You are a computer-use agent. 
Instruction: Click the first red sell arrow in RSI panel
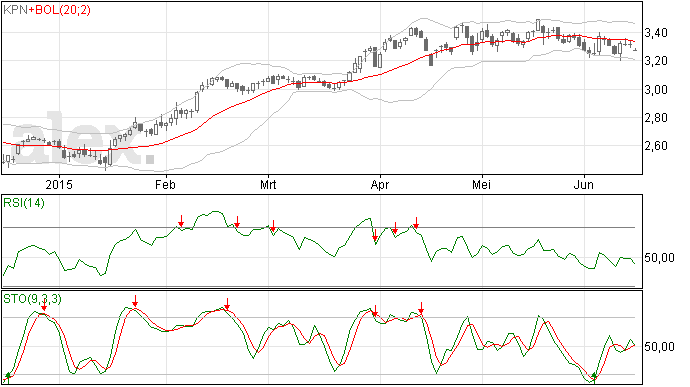coord(181,221)
